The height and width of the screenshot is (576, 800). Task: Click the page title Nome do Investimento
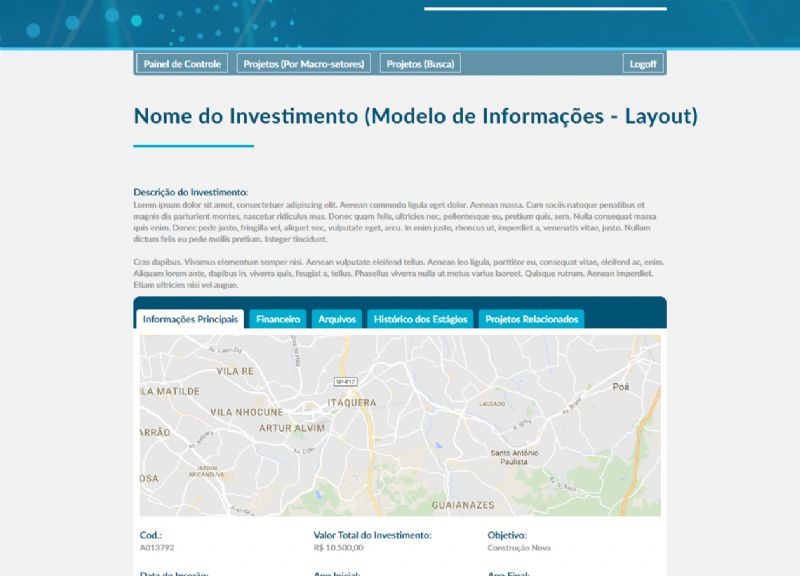416,116
